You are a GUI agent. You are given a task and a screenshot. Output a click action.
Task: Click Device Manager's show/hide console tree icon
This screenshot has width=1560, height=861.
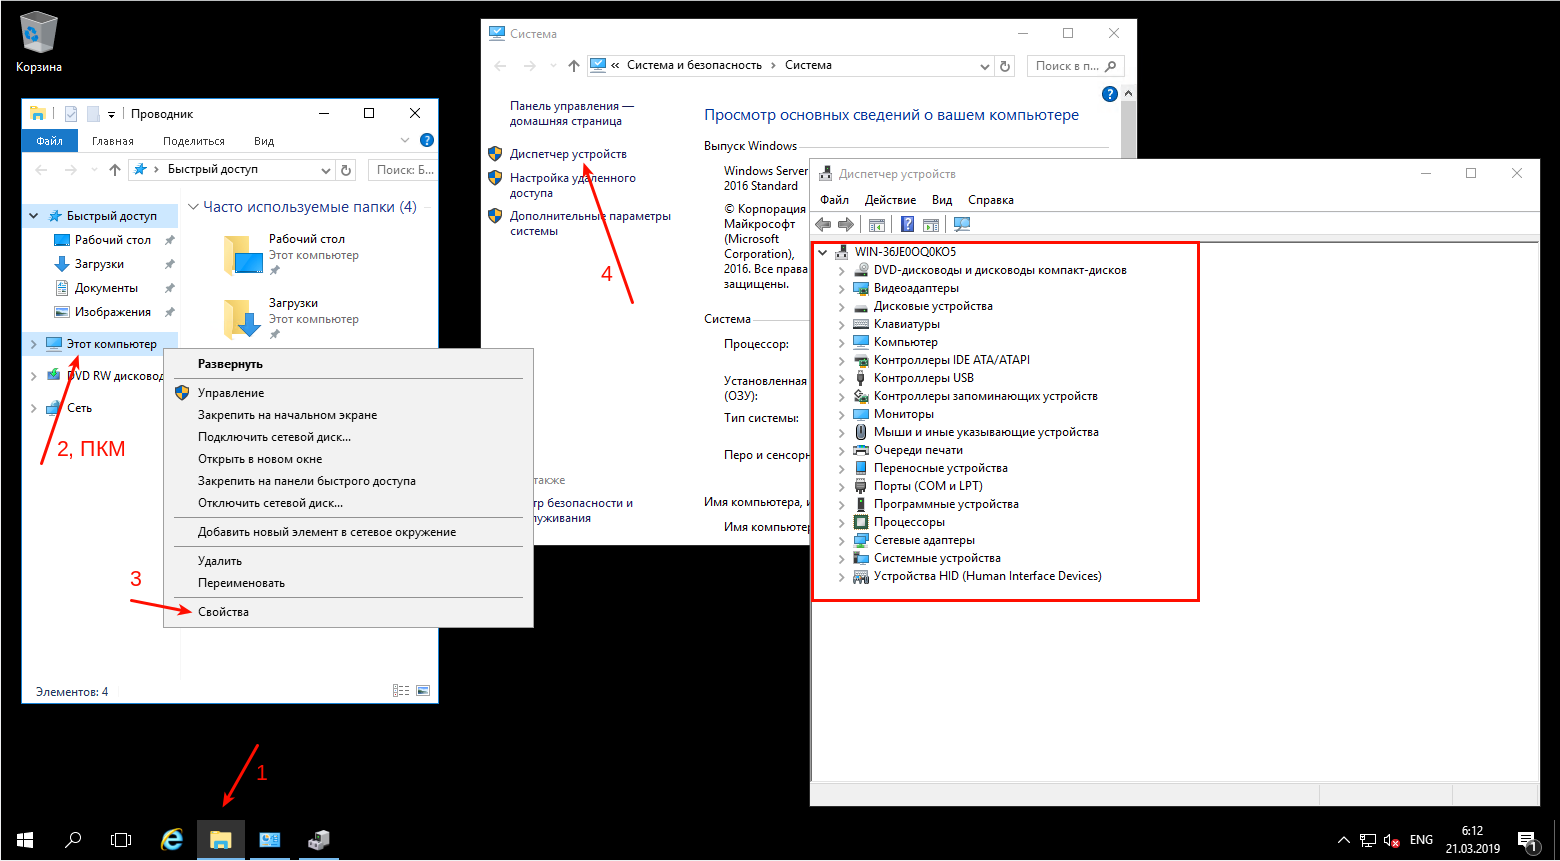[x=877, y=225]
